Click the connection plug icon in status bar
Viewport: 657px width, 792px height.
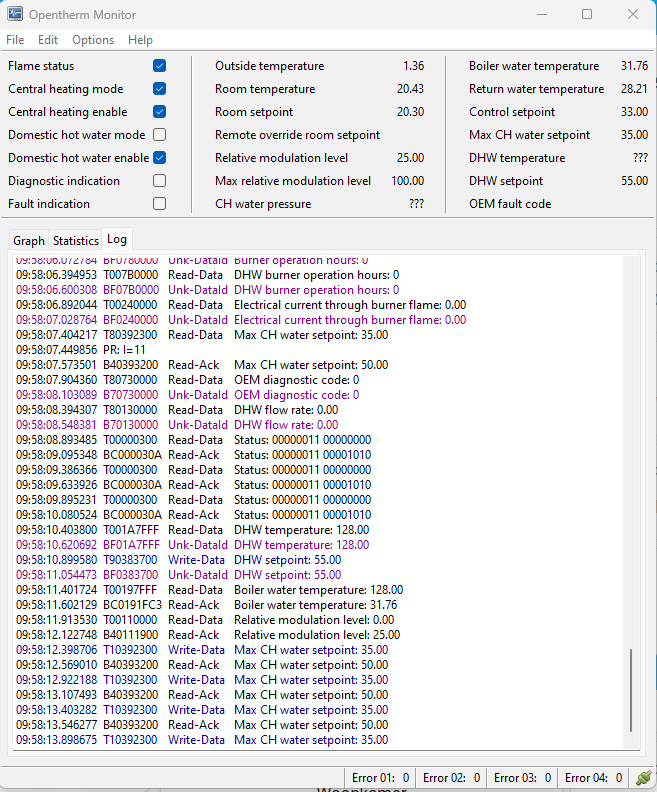click(643, 778)
